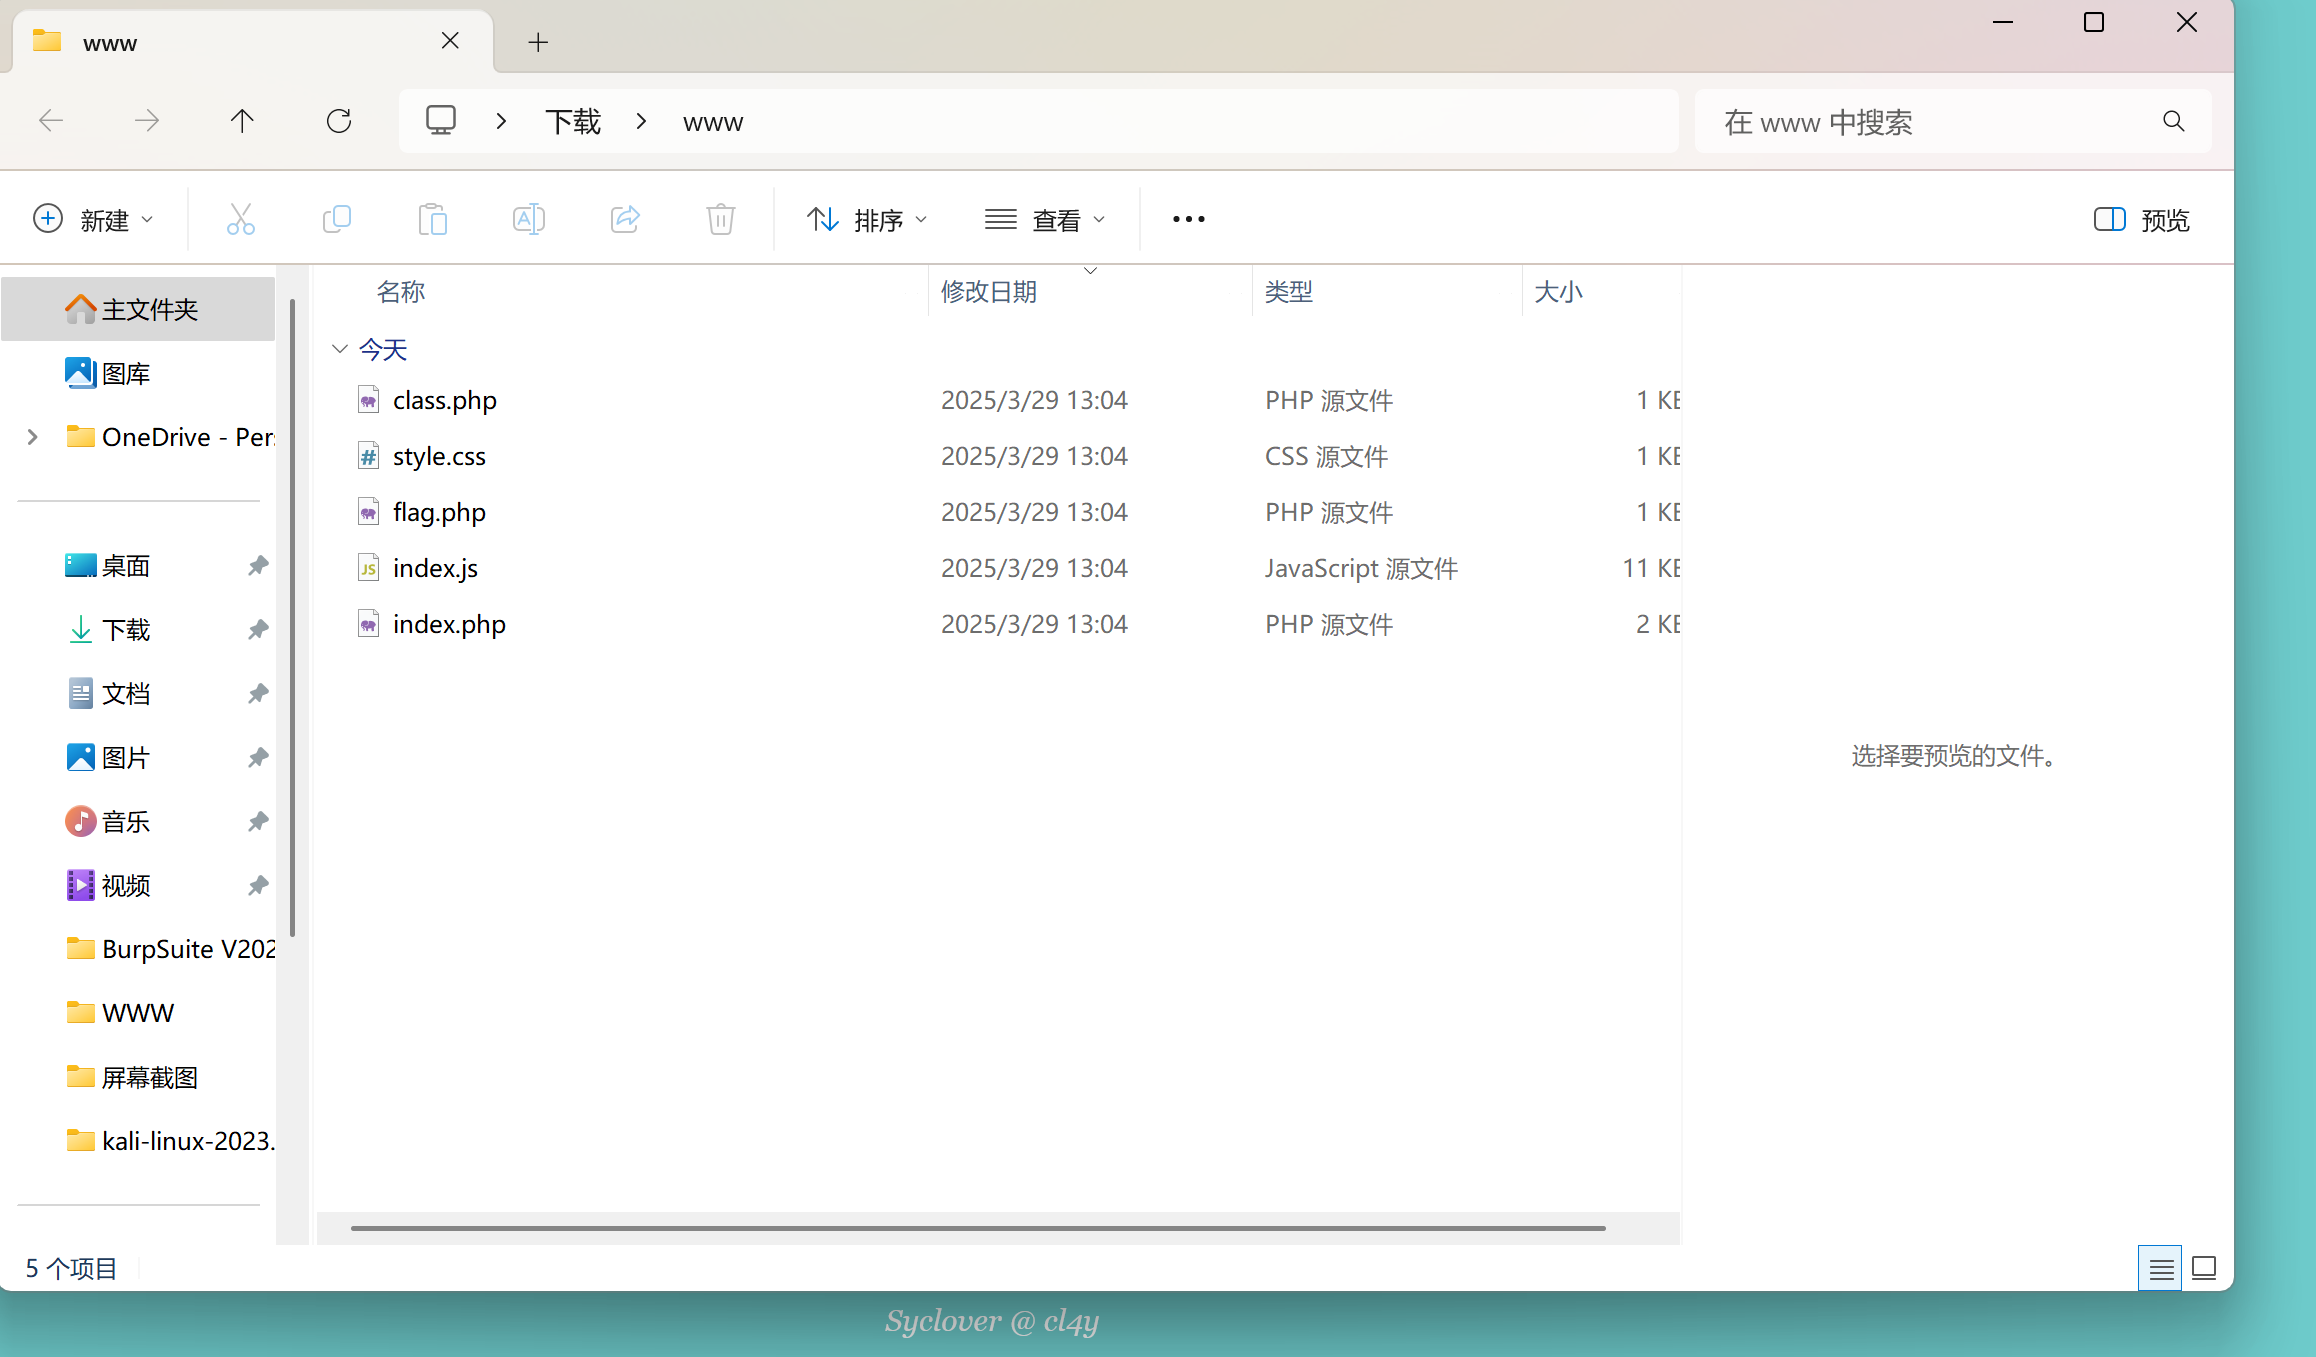Switch to large thumbnails view mode

point(2204,1268)
